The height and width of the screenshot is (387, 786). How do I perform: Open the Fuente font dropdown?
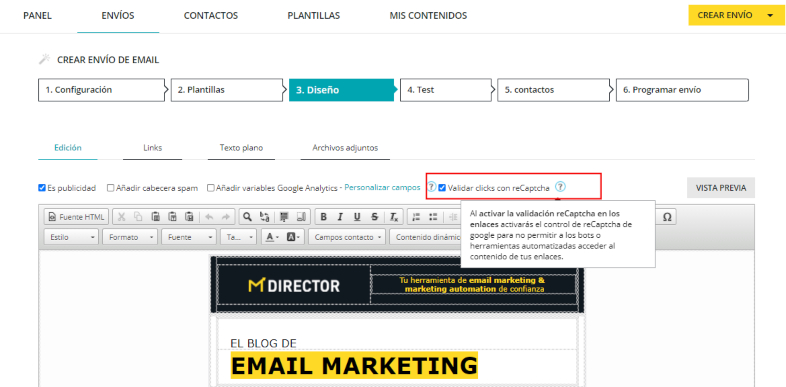(189, 237)
